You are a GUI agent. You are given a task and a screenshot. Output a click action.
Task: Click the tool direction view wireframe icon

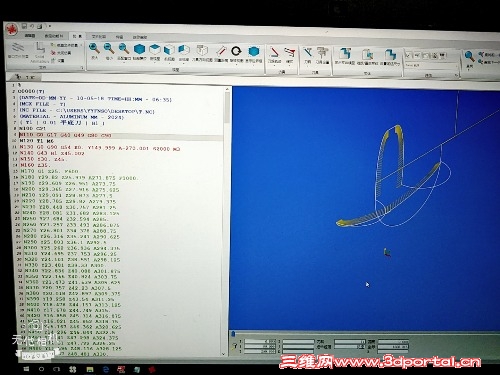(x=202, y=50)
